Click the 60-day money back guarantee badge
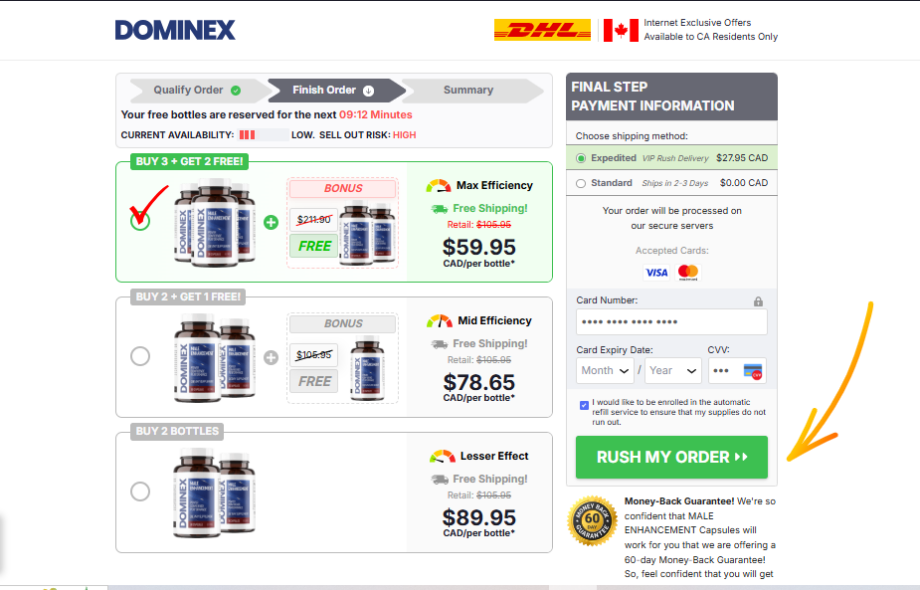Viewport: 920px width, 590px height. click(592, 521)
